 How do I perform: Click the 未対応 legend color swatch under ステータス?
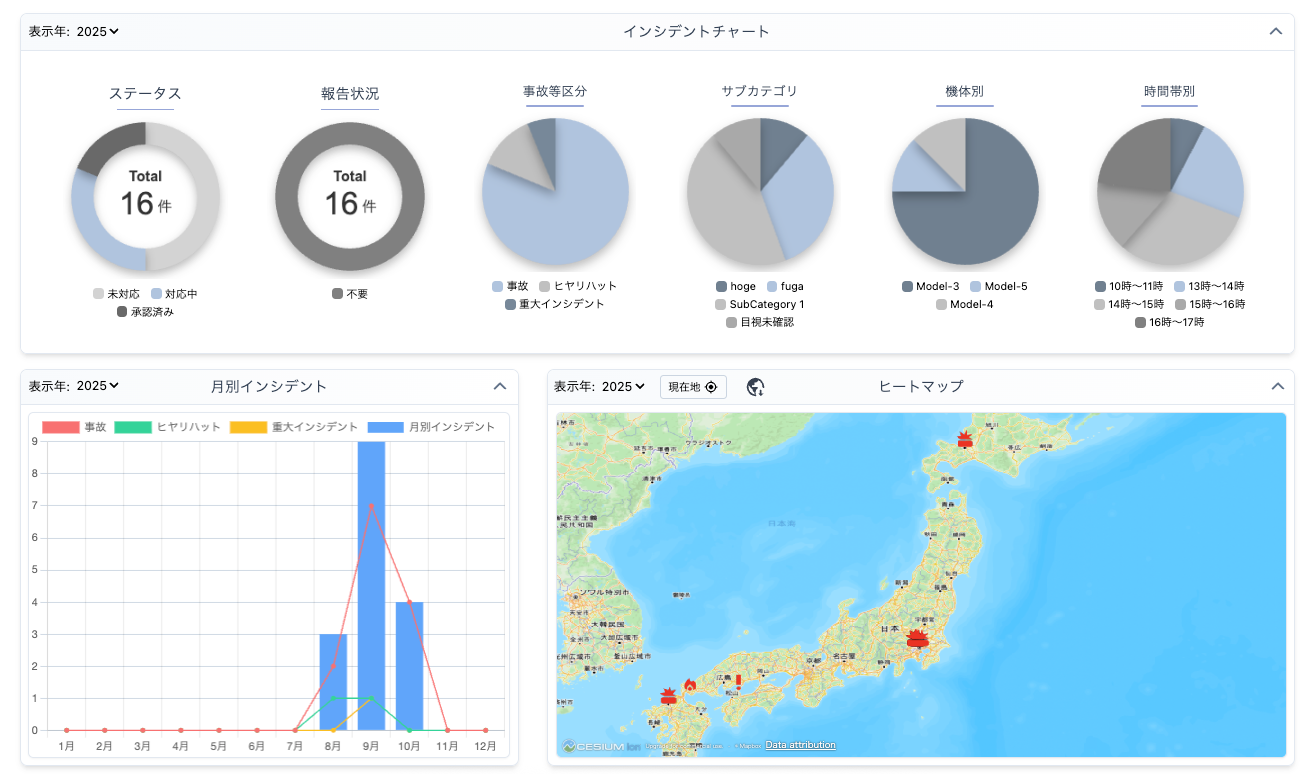tap(98, 294)
